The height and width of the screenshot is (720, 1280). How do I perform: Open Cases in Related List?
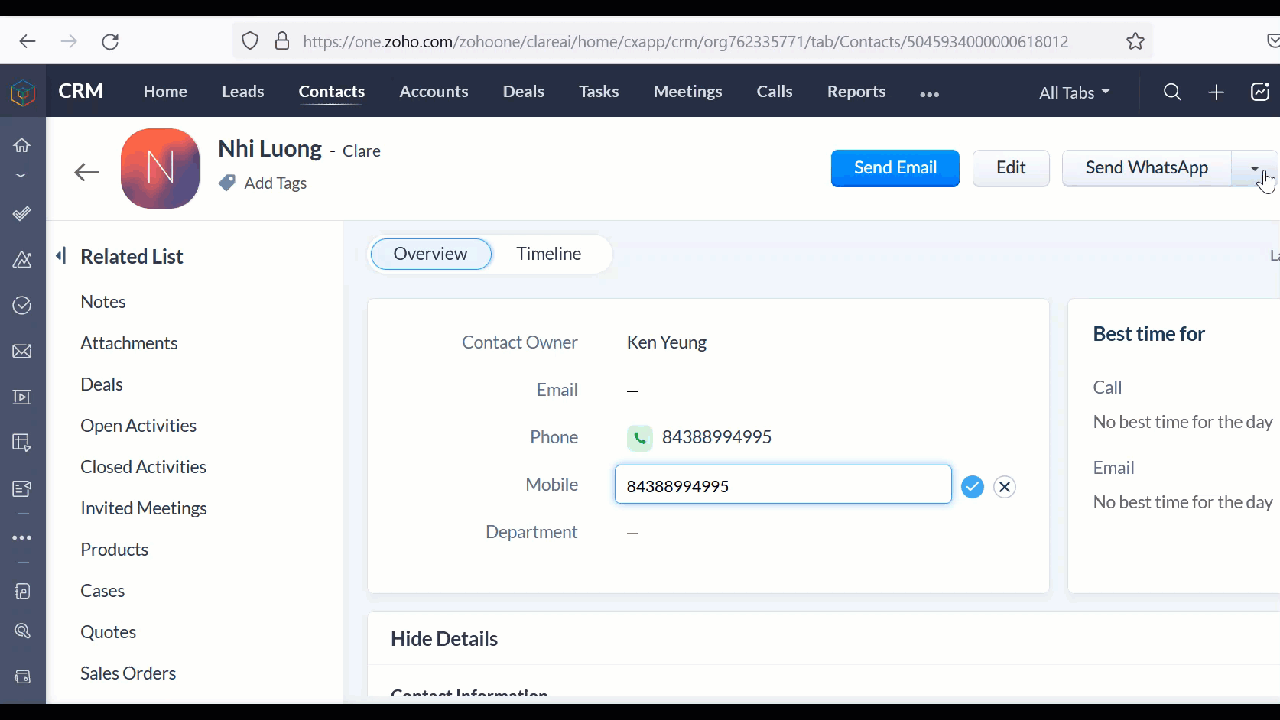(x=103, y=591)
